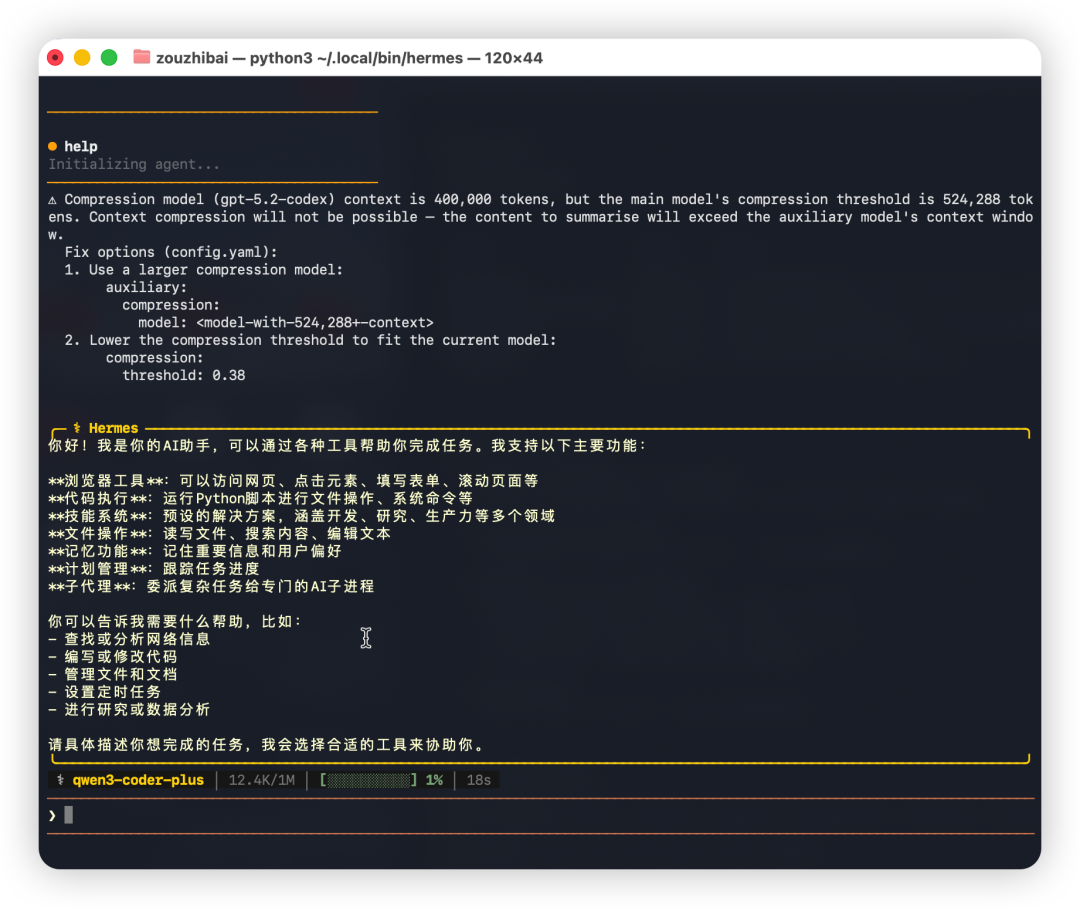Image resolution: width=1080 pixels, height=908 pixels.
Task: Click the context usage progress bar
Action: (368, 780)
